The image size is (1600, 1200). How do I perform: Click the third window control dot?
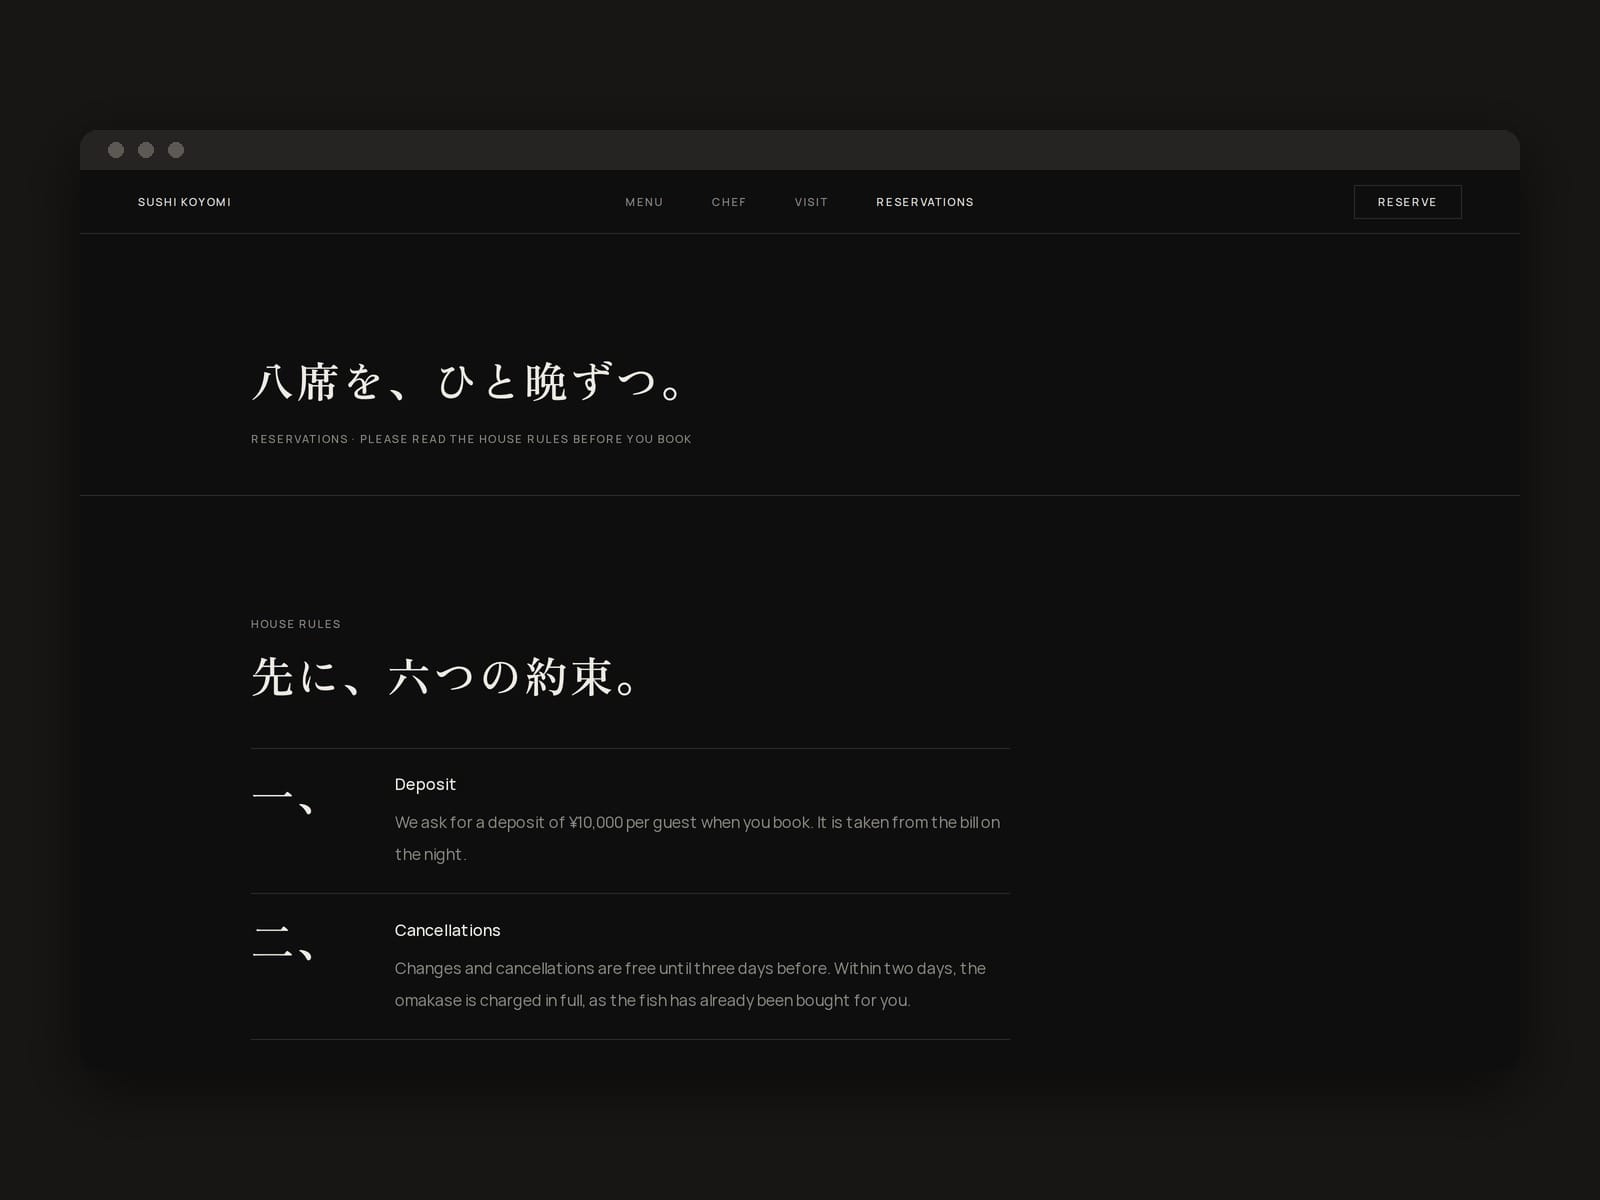coord(176,150)
